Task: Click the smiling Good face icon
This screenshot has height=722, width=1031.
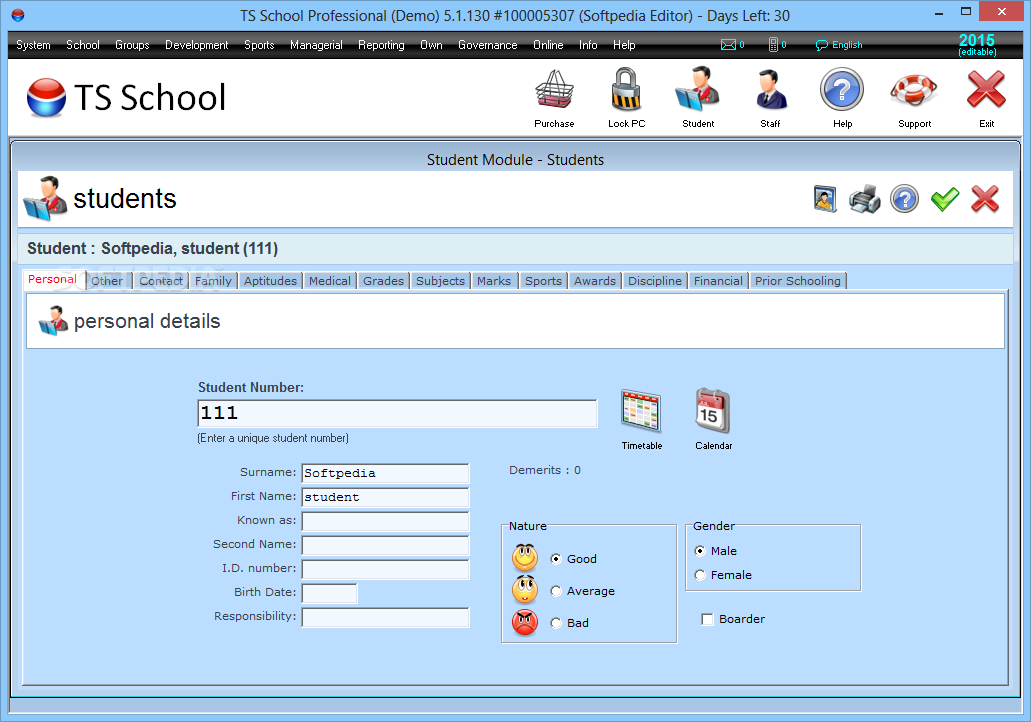Action: pos(525,558)
